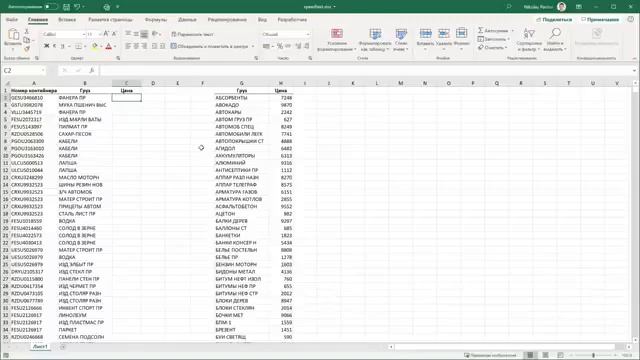Screen dimensions: 640x360
Task: Switch to the Формулы ribbon tab
Action: click(x=156, y=20)
